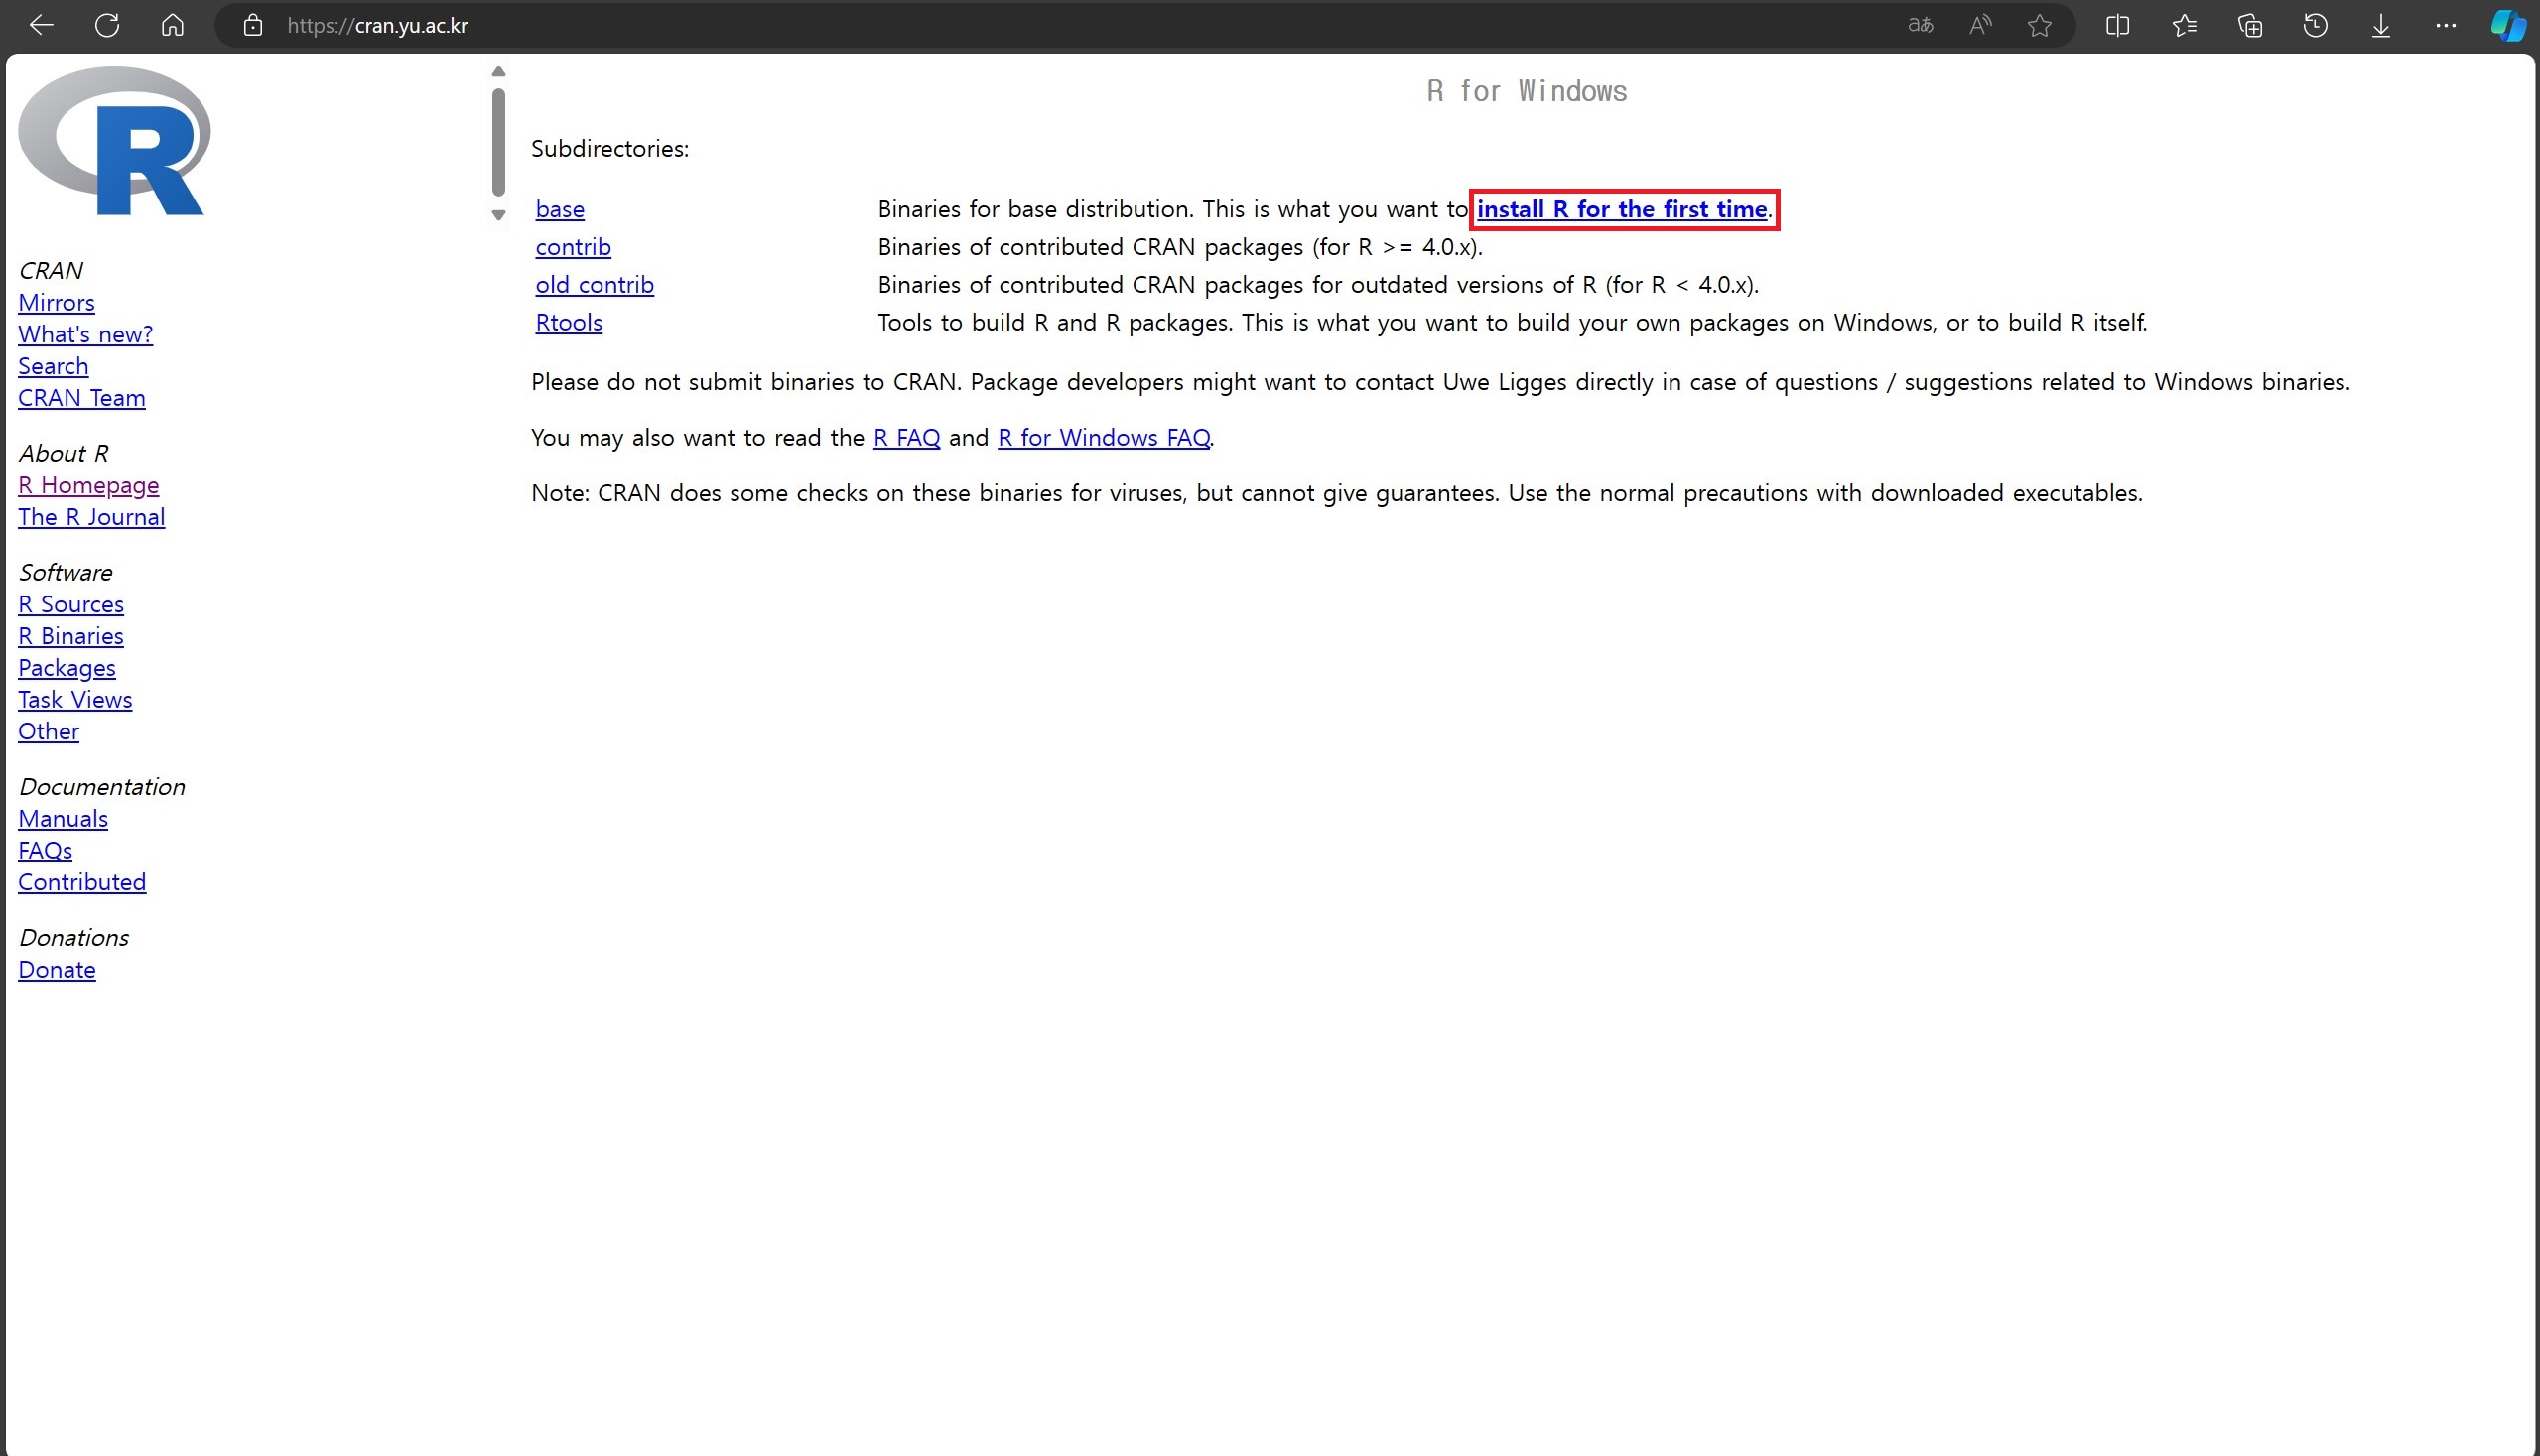
Task: Open the Mirrors link in sidebar
Action: (56, 302)
